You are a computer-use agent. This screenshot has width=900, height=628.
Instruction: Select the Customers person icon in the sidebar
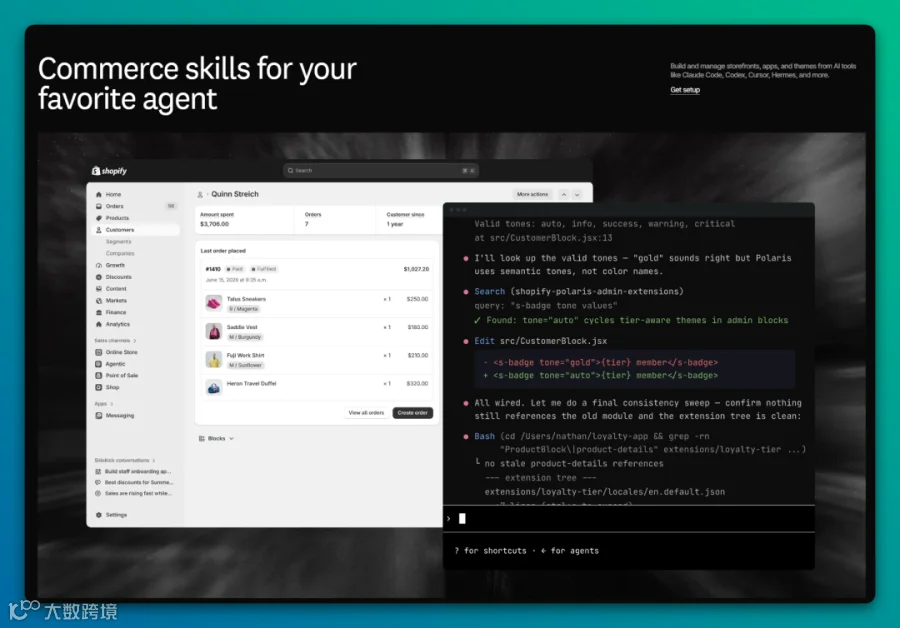tap(99, 230)
